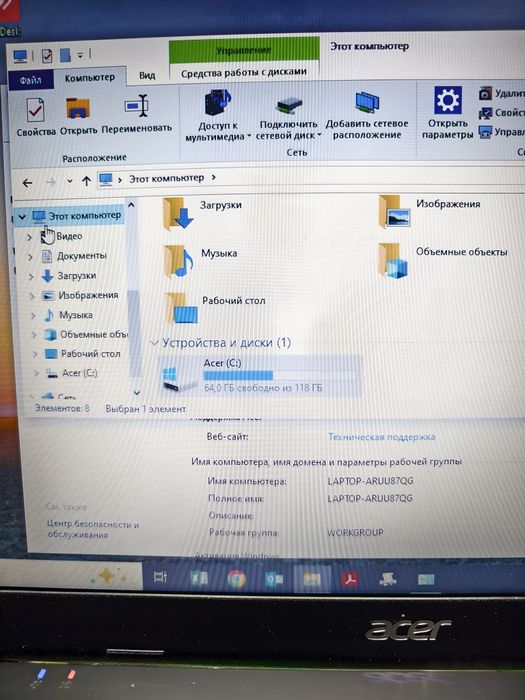Click the Переименовать rename icon
The height and width of the screenshot is (700, 525).
click(x=137, y=107)
